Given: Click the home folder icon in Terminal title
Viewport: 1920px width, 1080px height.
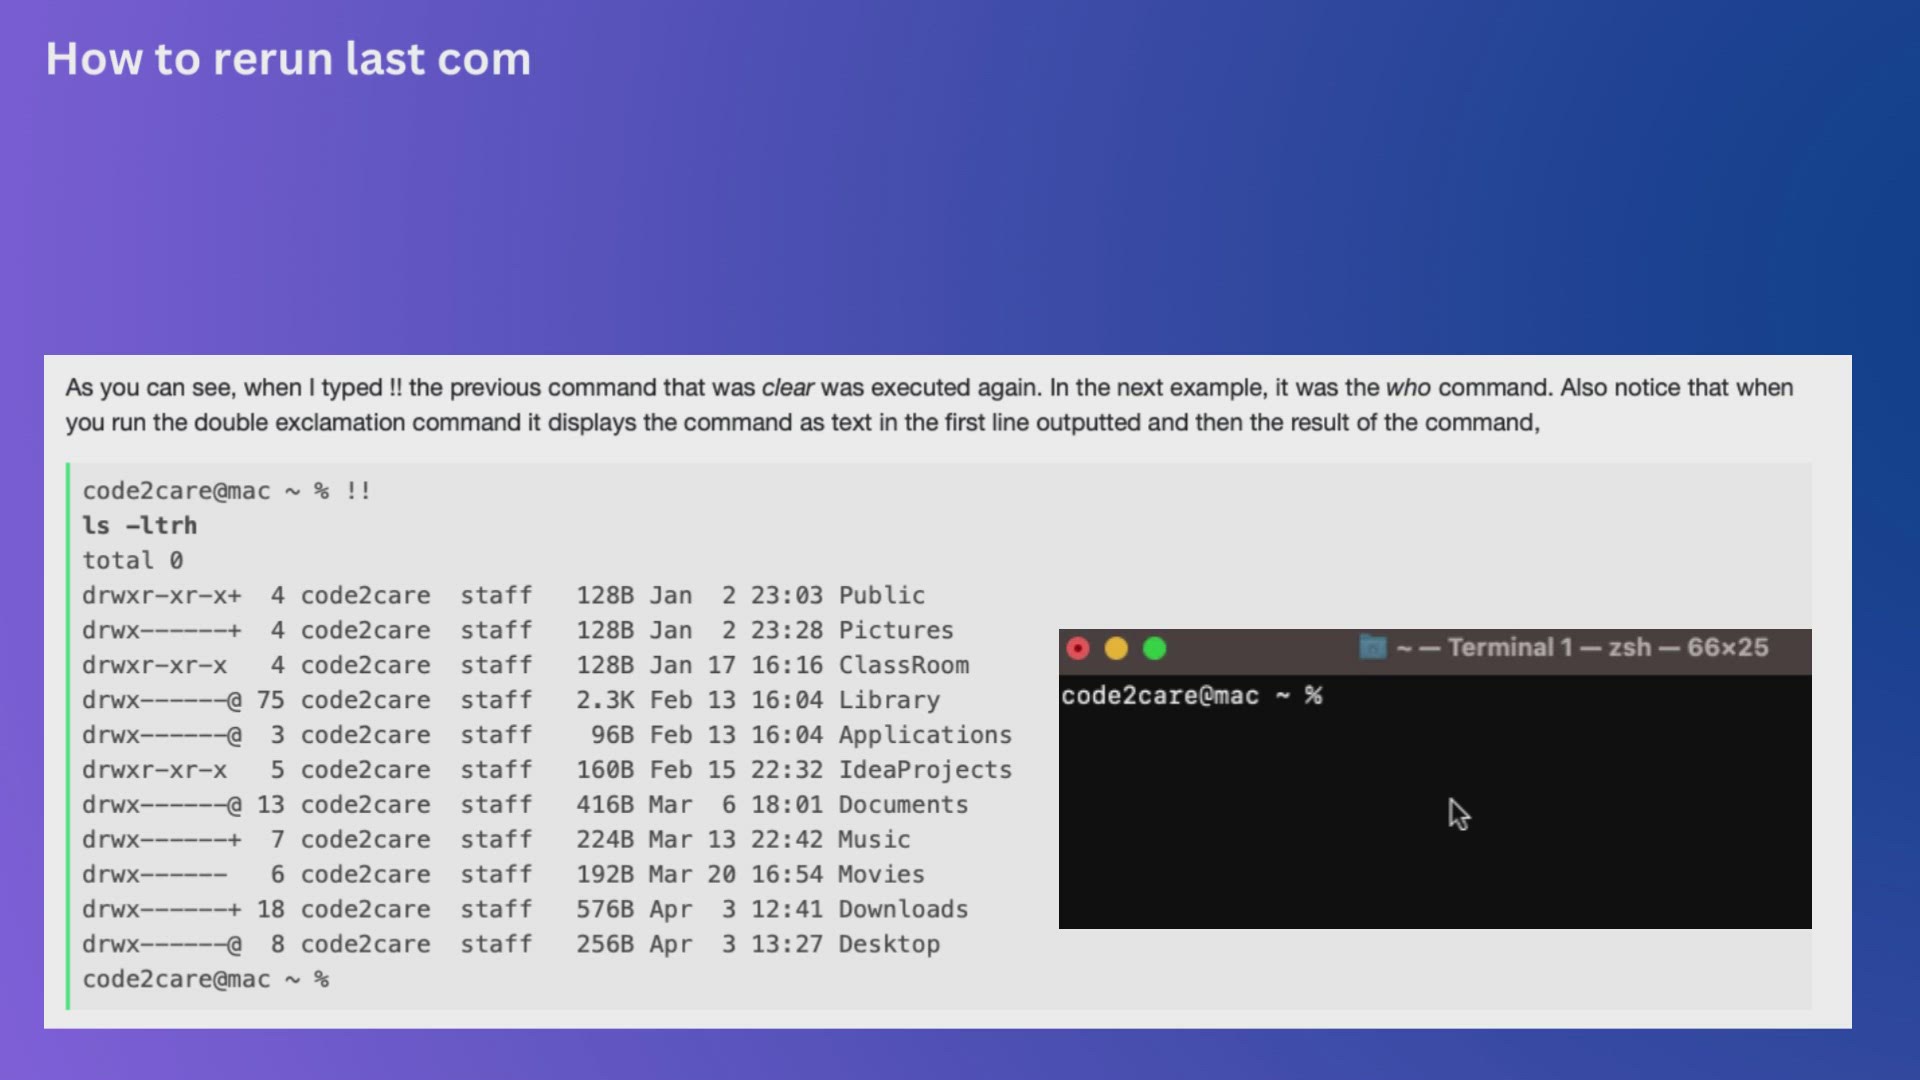Looking at the screenshot, I should click(x=1372, y=648).
